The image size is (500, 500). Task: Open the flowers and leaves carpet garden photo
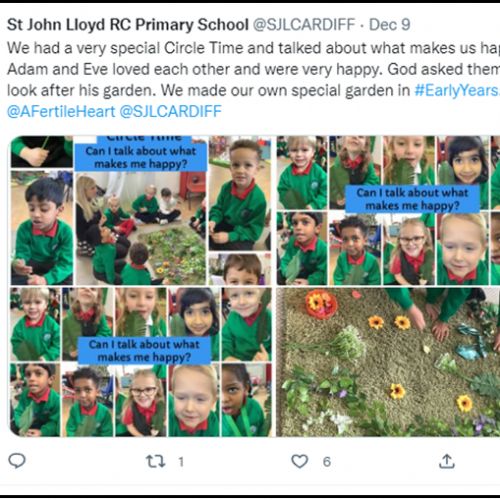(388, 362)
